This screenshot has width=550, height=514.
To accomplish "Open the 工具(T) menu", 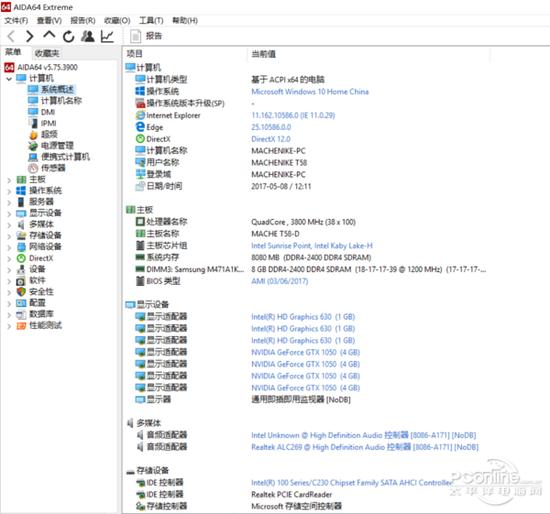I will [151, 20].
